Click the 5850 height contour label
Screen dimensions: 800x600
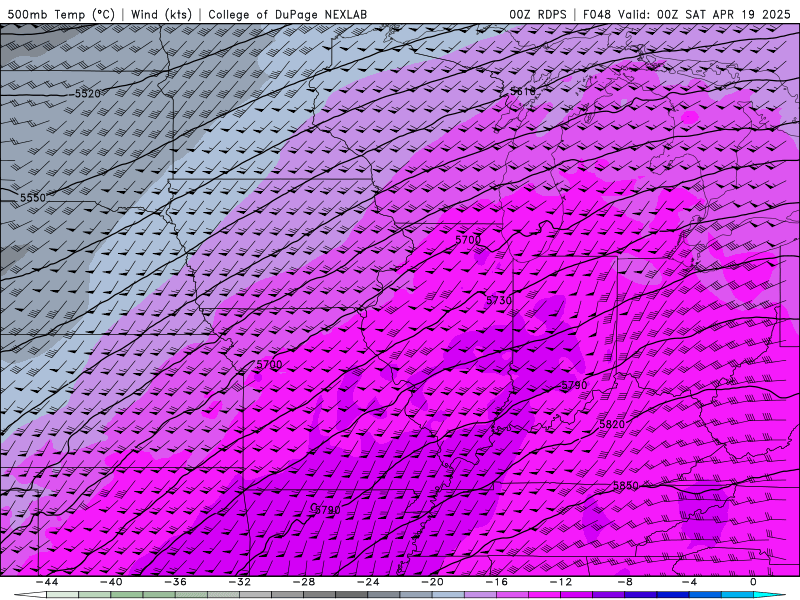click(626, 485)
